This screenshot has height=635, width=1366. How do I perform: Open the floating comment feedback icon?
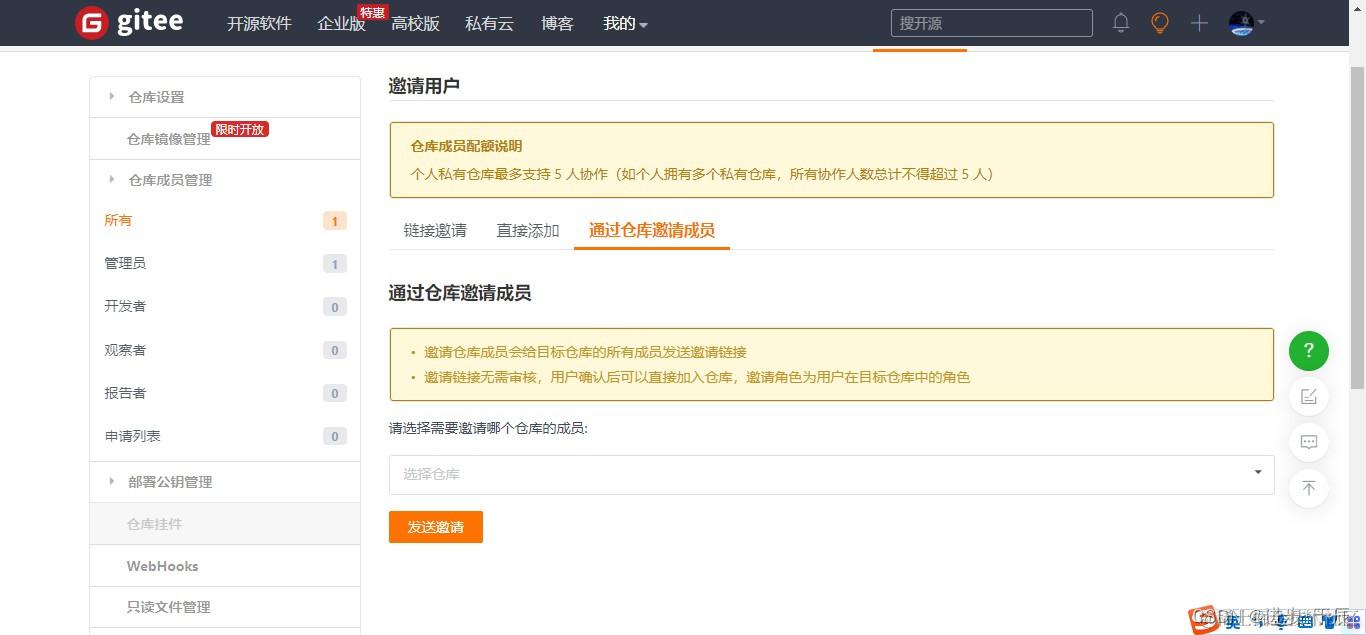(1308, 442)
